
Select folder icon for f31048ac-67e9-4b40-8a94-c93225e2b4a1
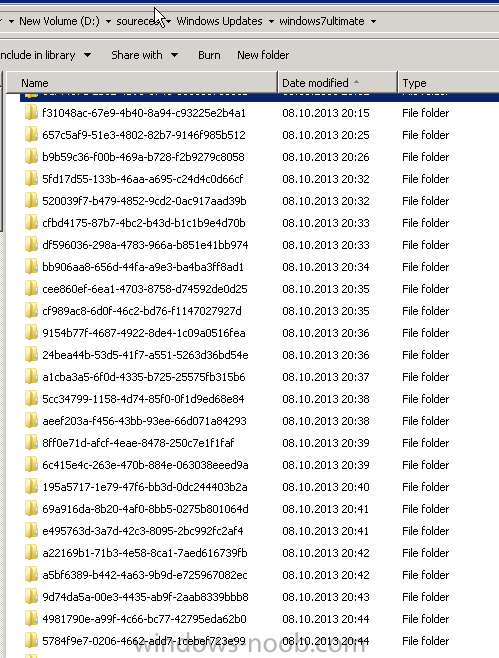31,113
